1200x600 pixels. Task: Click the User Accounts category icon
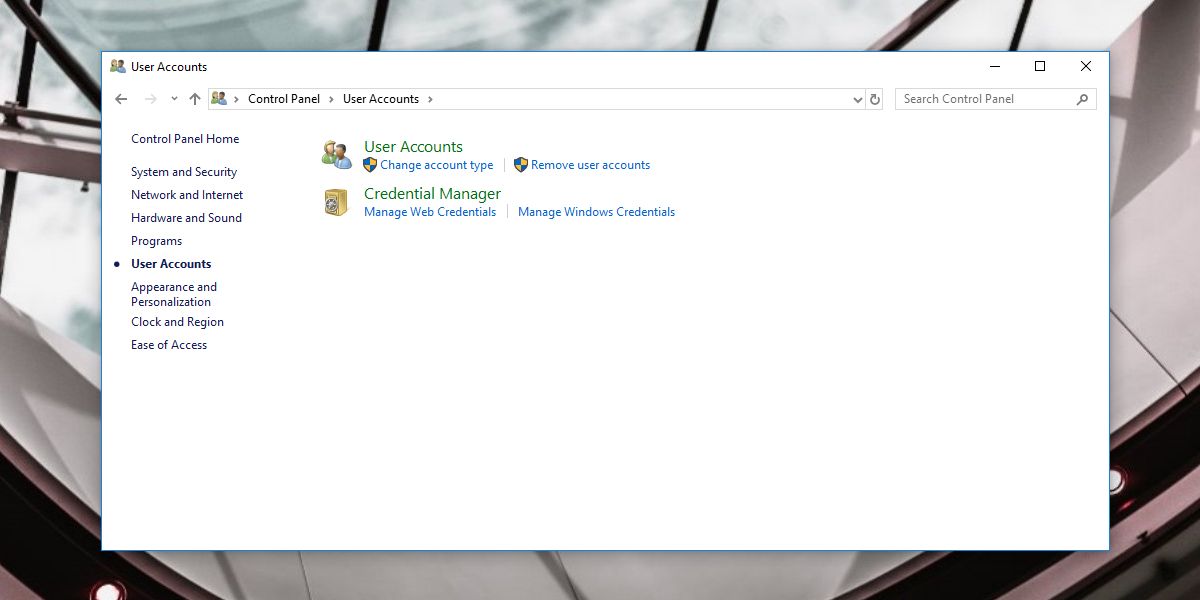coord(336,155)
